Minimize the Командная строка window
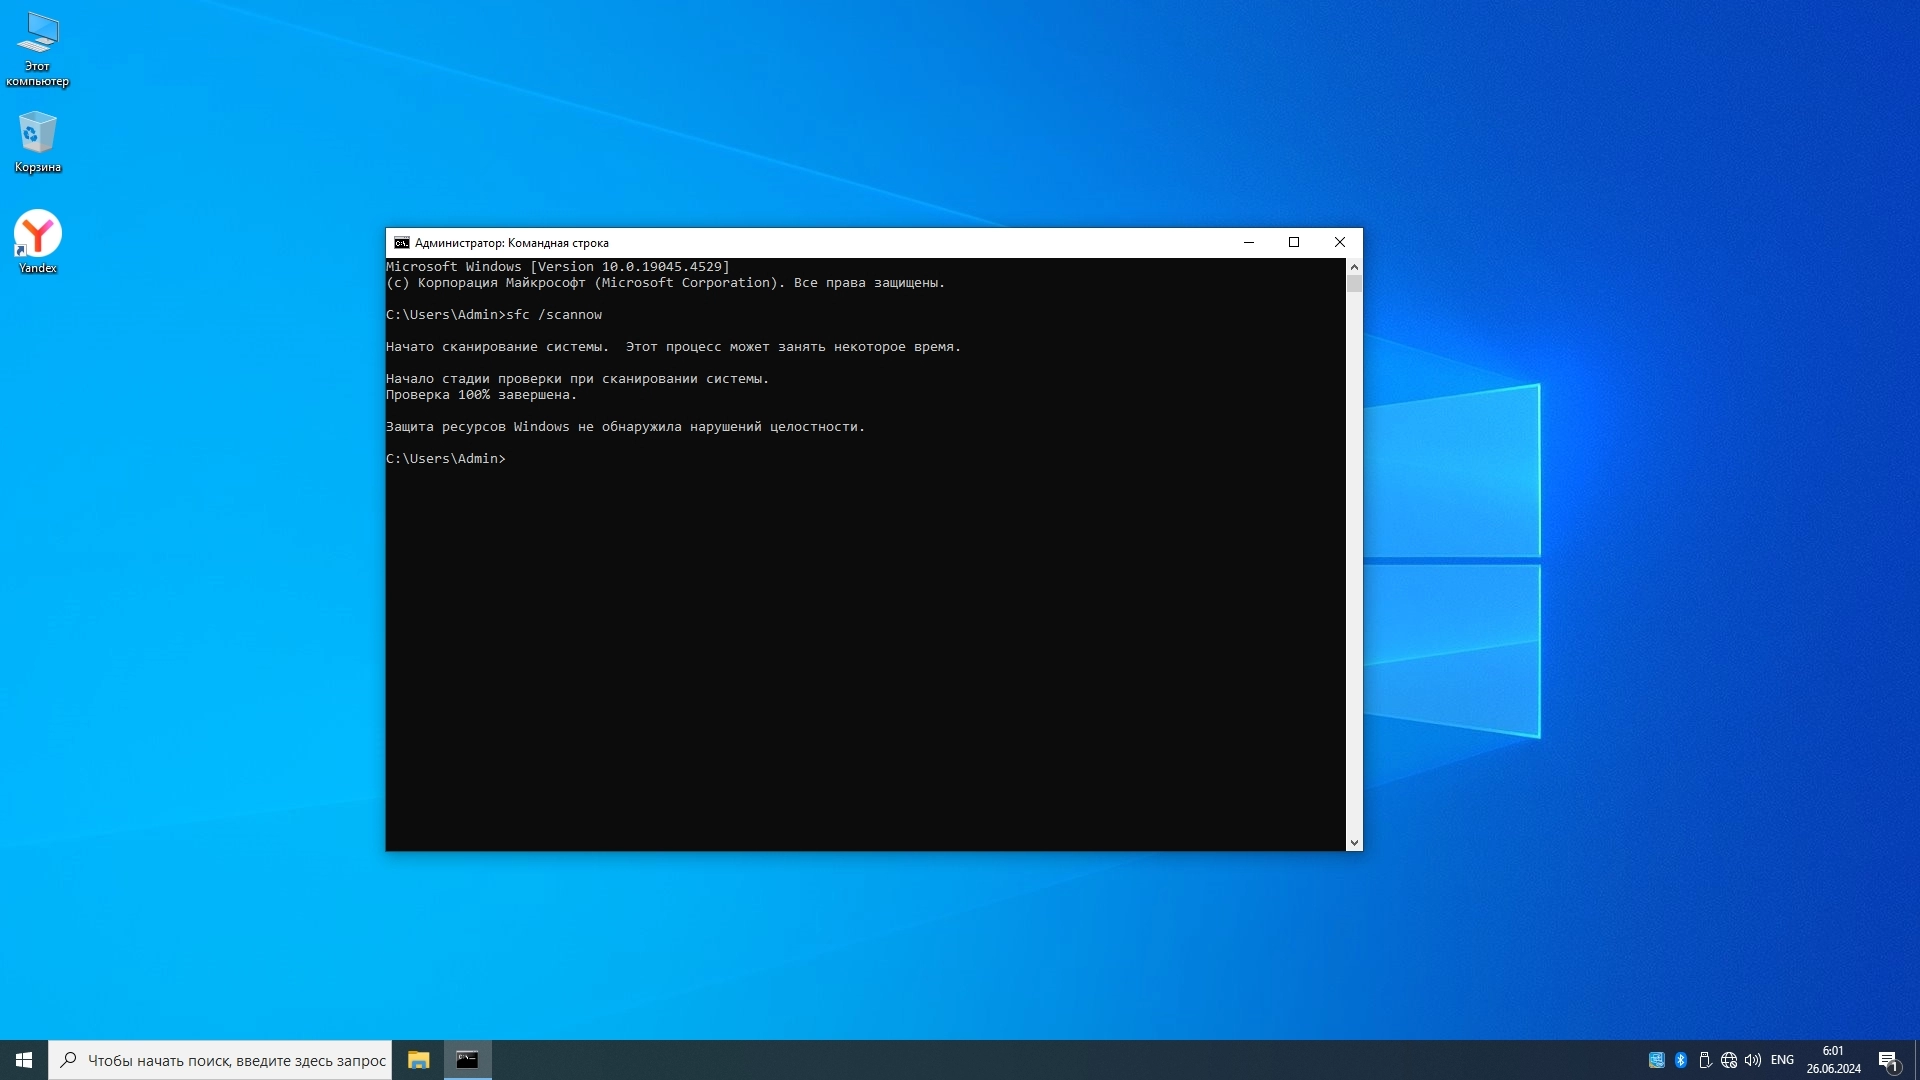 [1249, 242]
